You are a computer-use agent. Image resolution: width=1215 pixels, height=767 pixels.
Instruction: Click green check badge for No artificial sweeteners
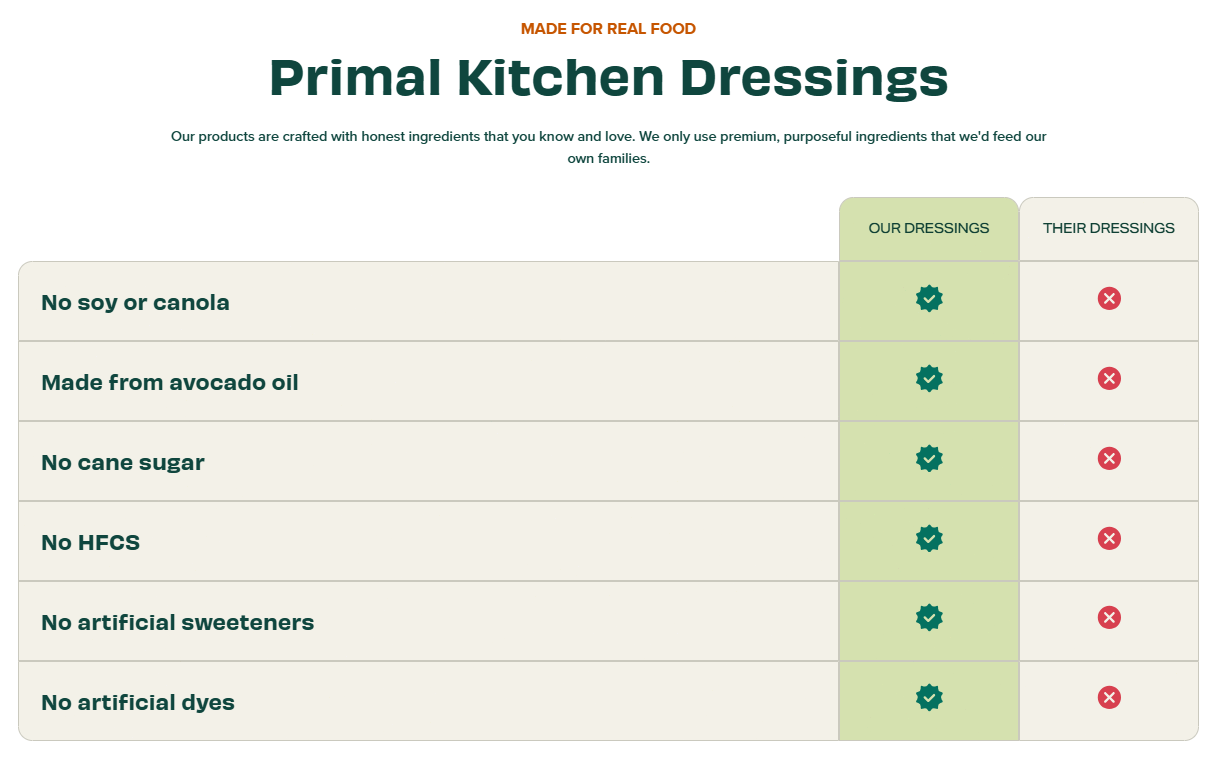coord(929,617)
